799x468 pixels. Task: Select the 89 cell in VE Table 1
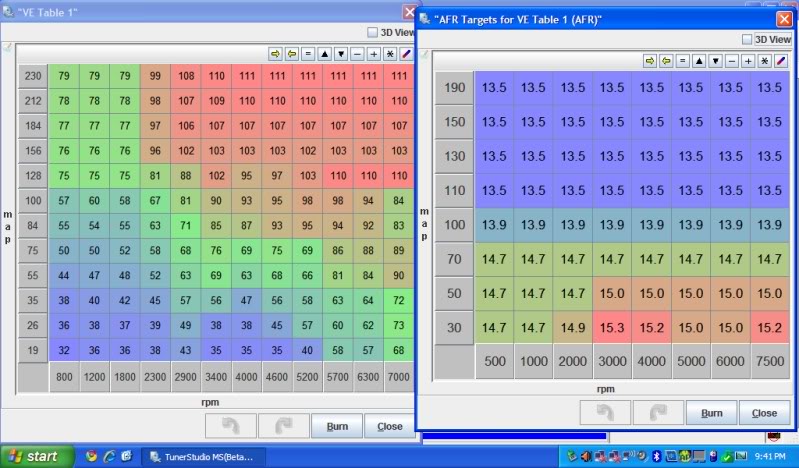coord(398,250)
